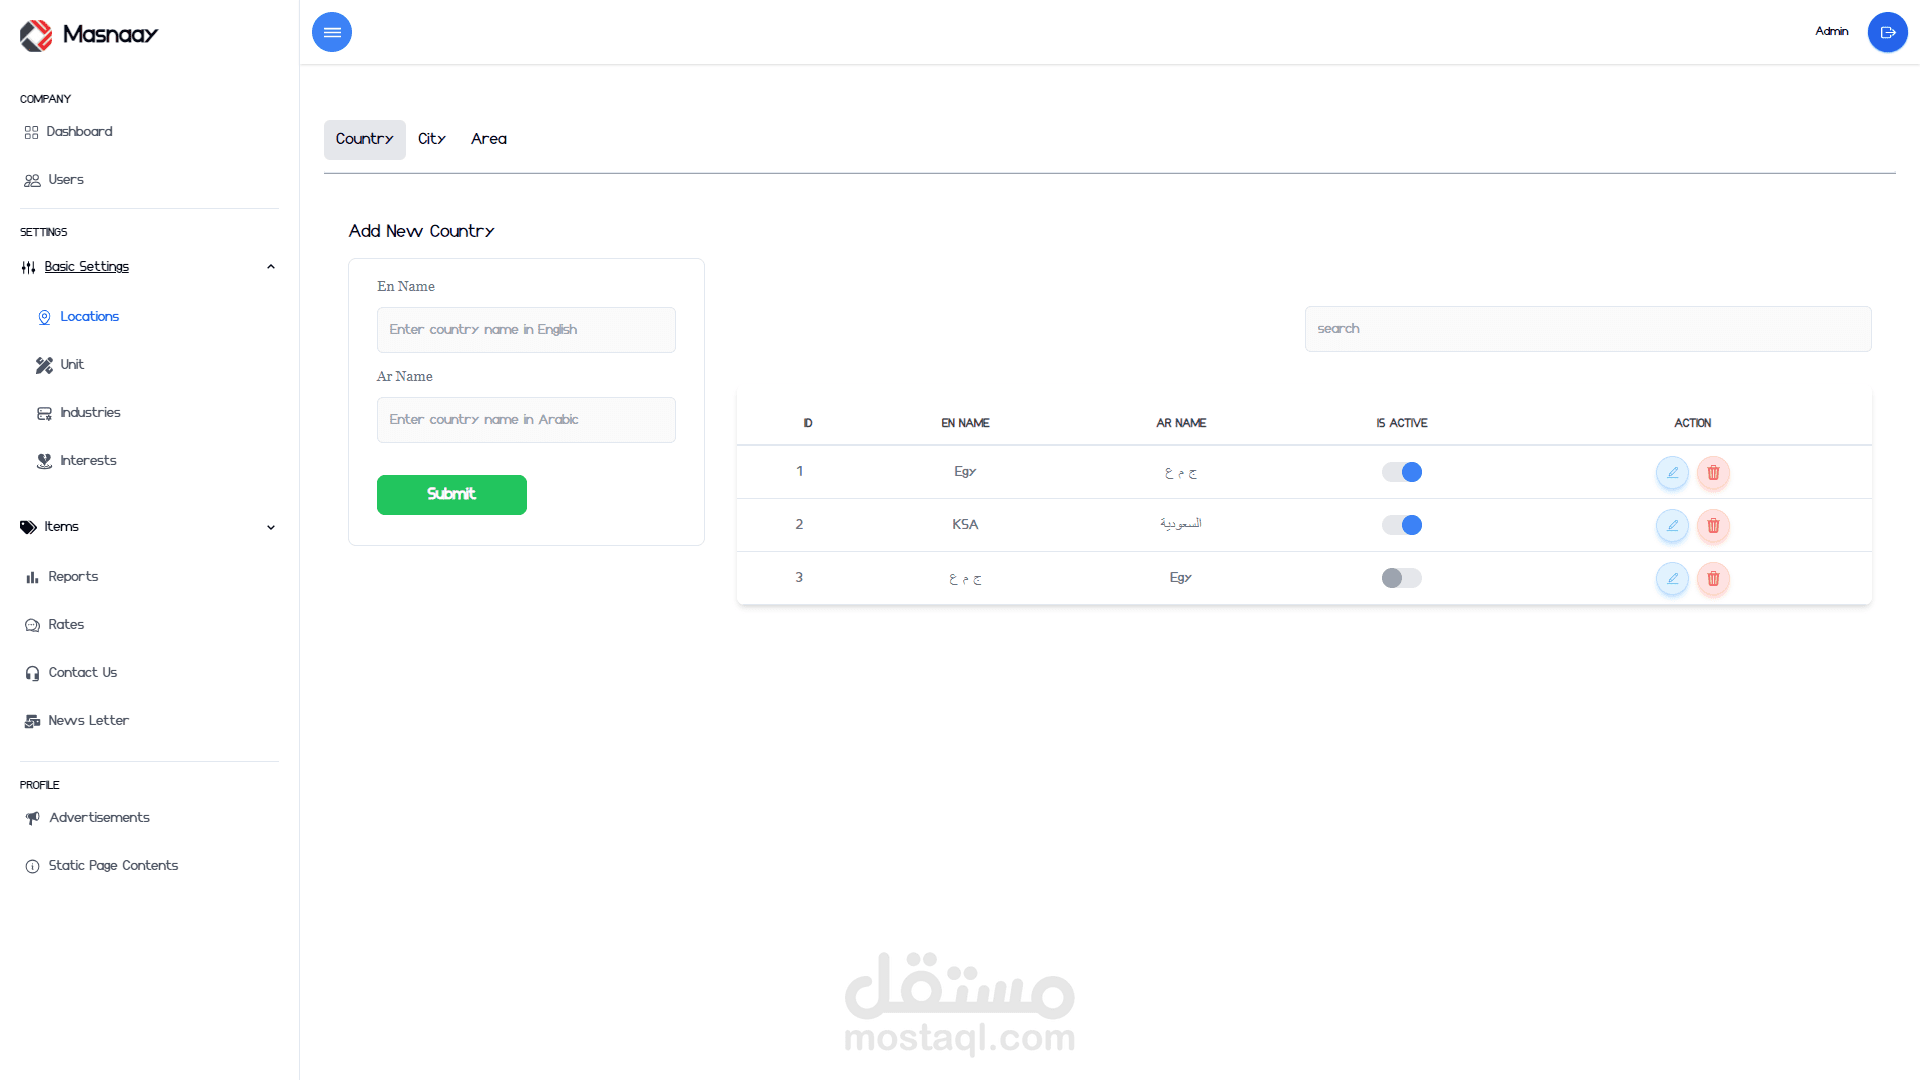Switch to the Area tab
1920x1080 pixels.
489,139
